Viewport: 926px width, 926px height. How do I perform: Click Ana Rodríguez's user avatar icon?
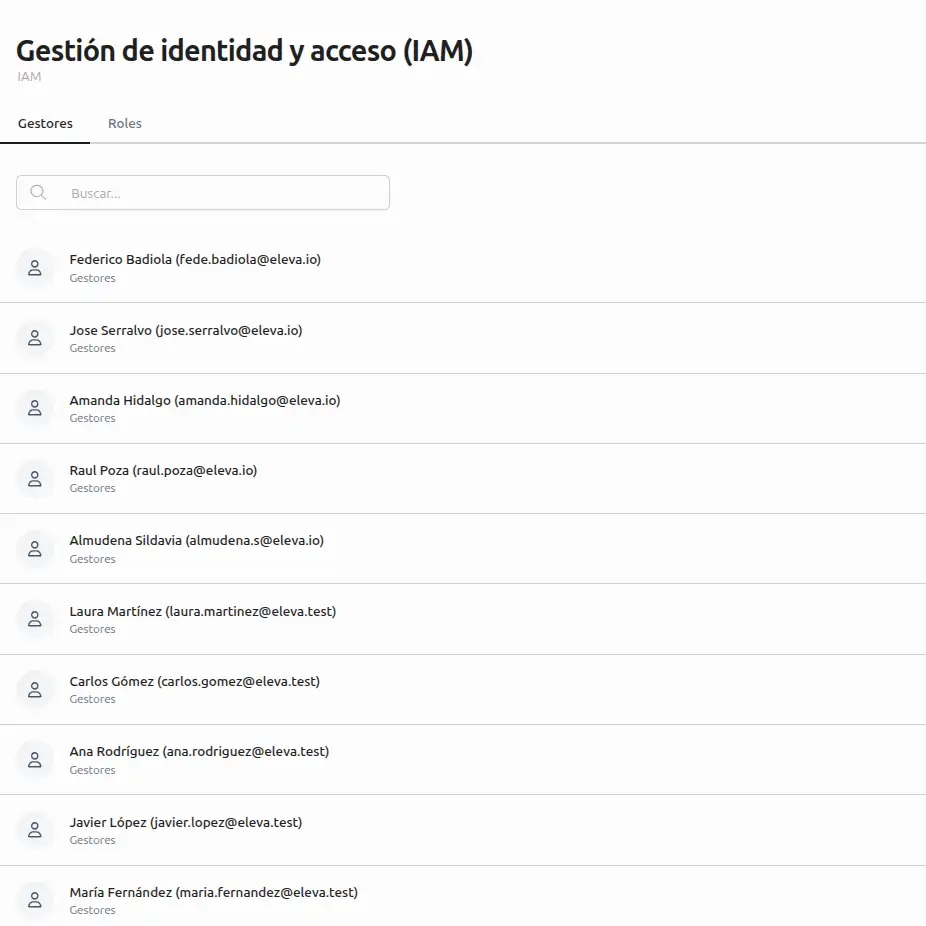click(34, 760)
